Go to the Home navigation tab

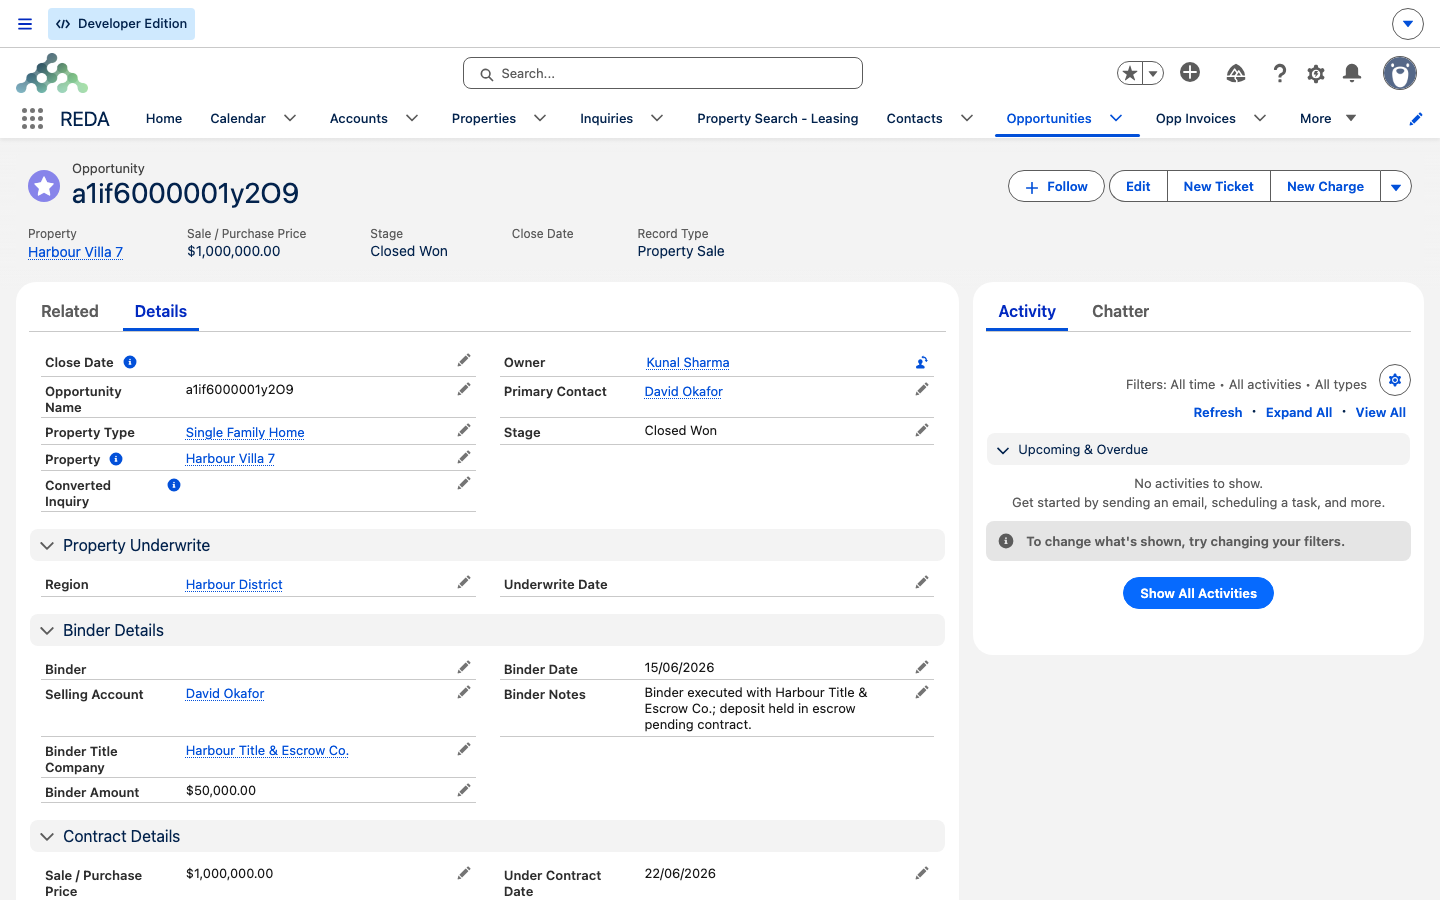pyautogui.click(x=164, y=118)
